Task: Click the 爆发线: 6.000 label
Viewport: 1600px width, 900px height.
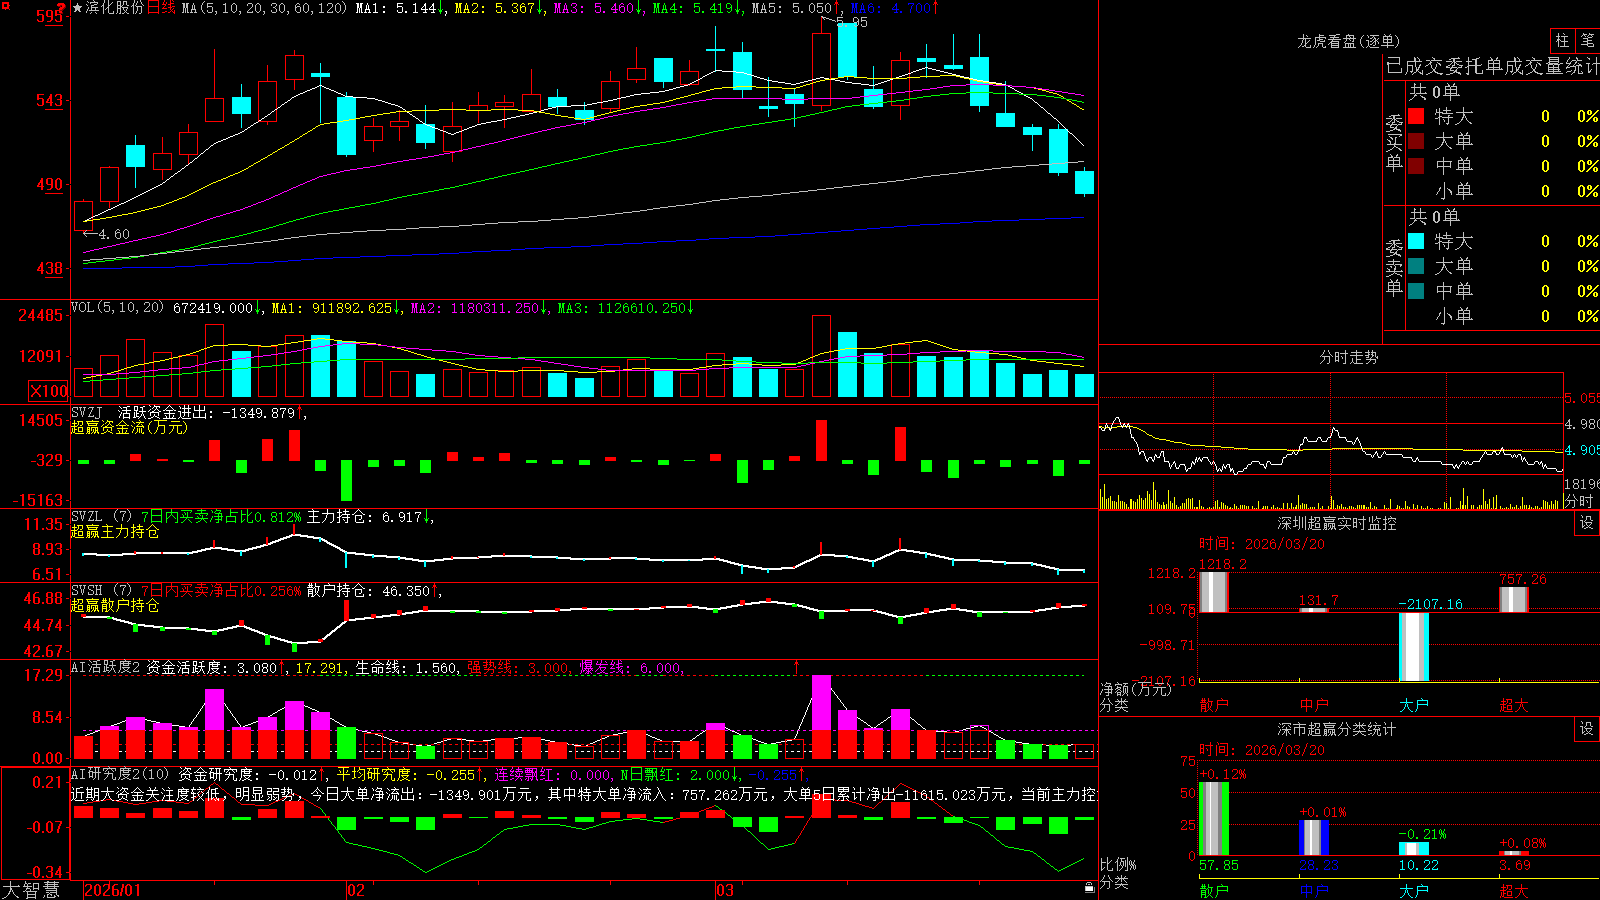Action: pos(631,667)
